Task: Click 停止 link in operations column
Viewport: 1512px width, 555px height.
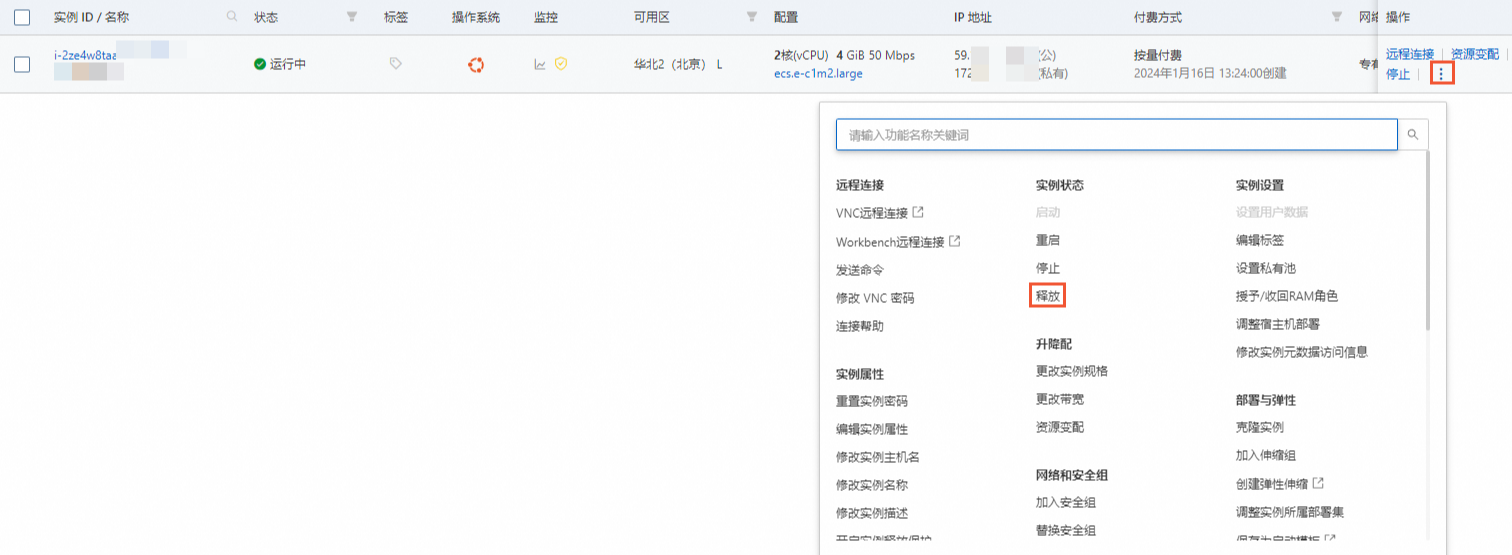Action: coord(1398,73)
